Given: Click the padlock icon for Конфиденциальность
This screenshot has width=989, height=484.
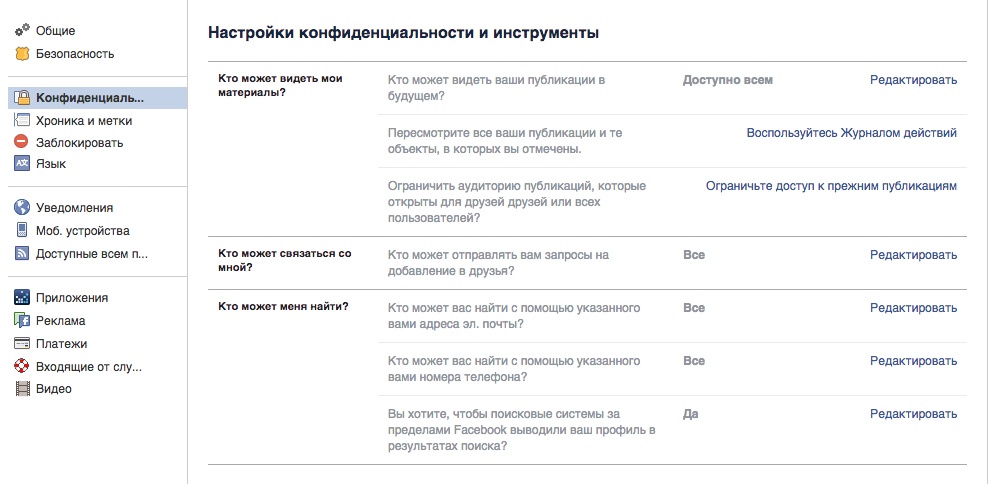Looking at the screenshot, I should click(22, 98).
